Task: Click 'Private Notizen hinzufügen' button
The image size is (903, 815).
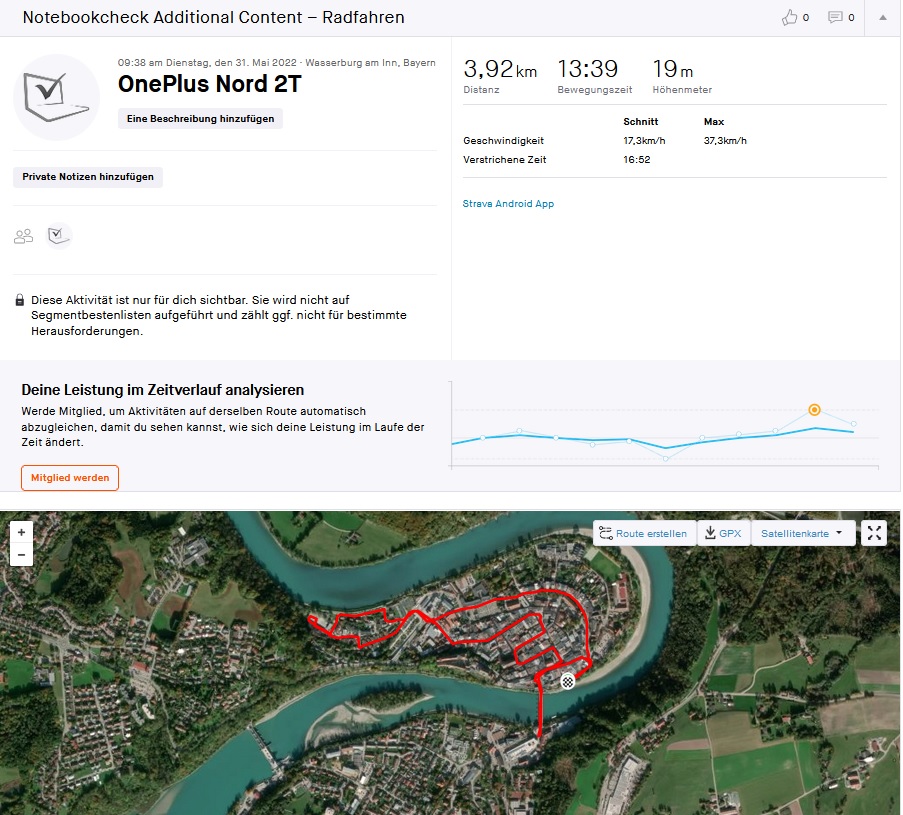Action: (88, 177)
